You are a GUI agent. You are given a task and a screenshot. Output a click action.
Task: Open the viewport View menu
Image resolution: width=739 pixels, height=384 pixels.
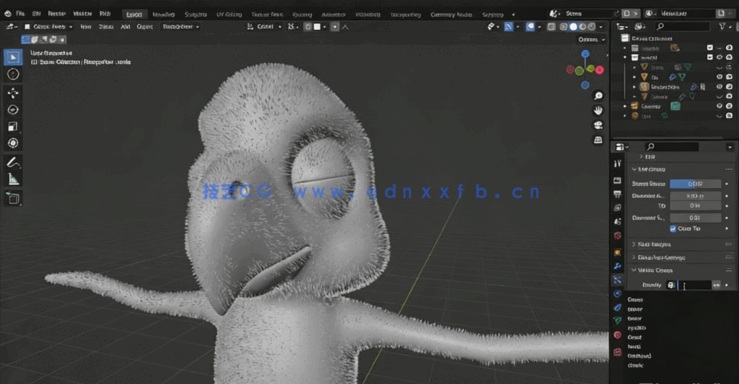[x=85, y=27]
